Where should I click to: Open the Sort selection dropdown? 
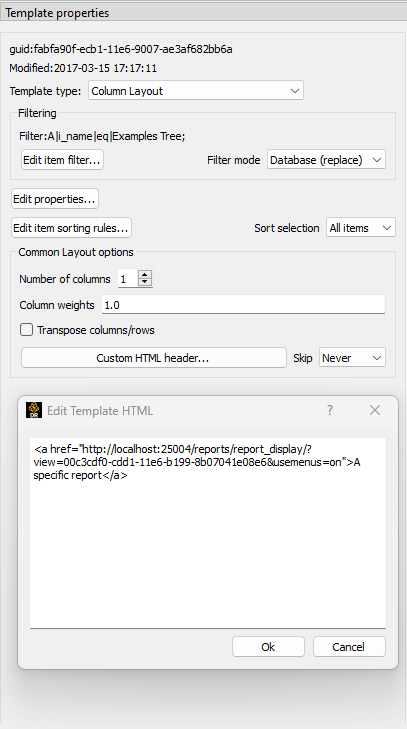[360, 228]
